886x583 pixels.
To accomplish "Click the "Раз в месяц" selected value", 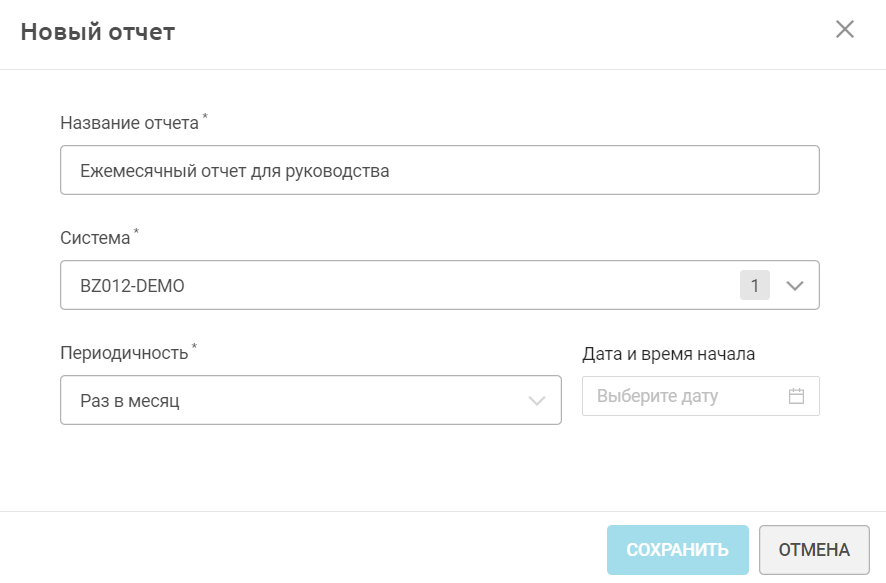I will (x=130, y=401).
